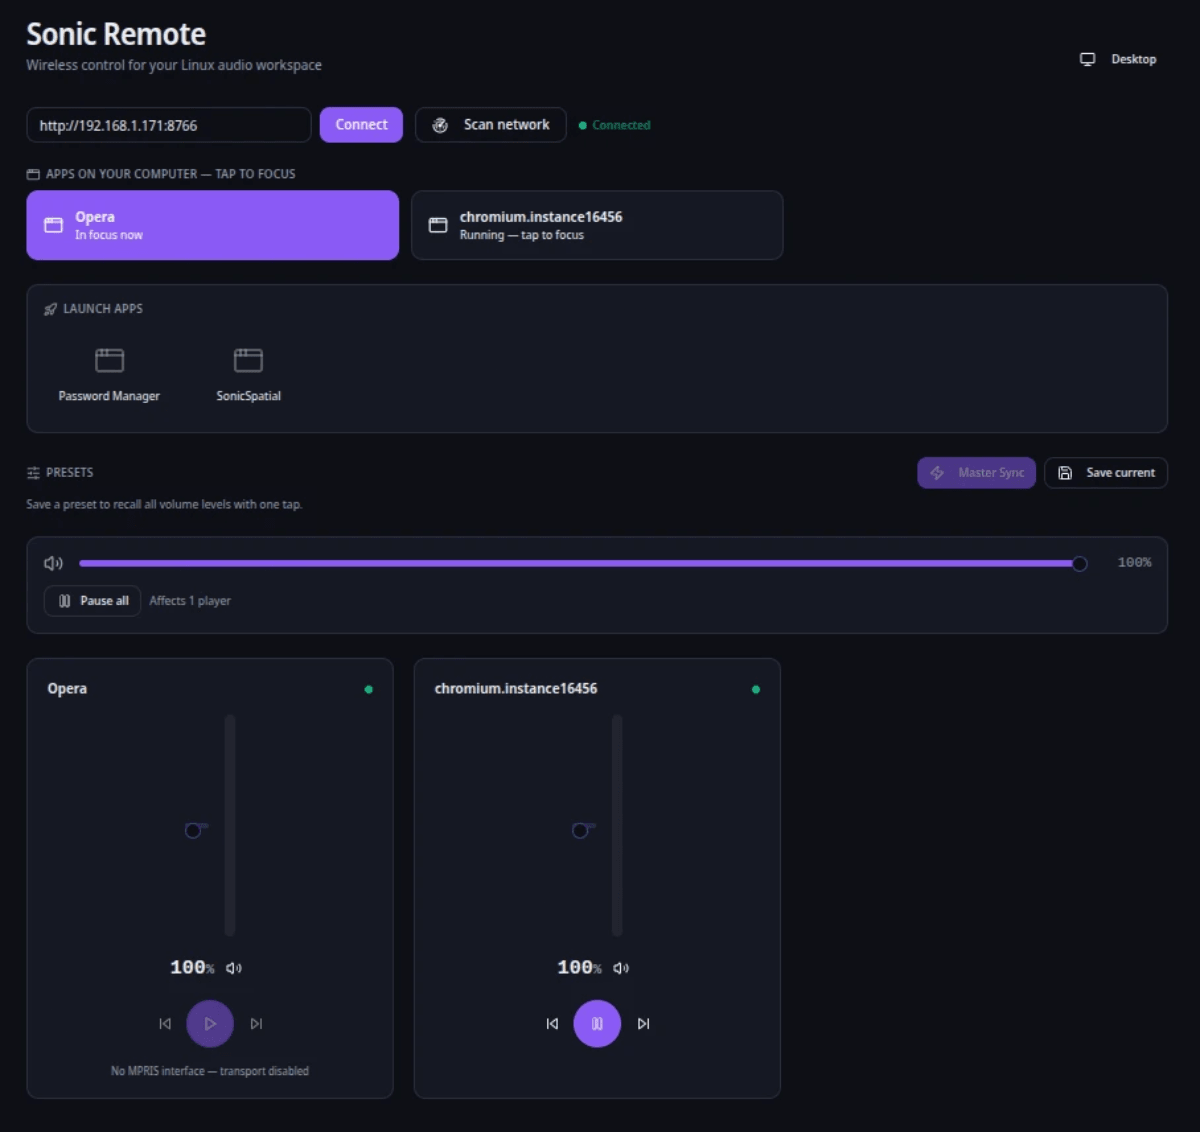The height and width of the screenshot is (1132, 1200).
Task: Click the master volume speaker icon
Action: (54, 563)
